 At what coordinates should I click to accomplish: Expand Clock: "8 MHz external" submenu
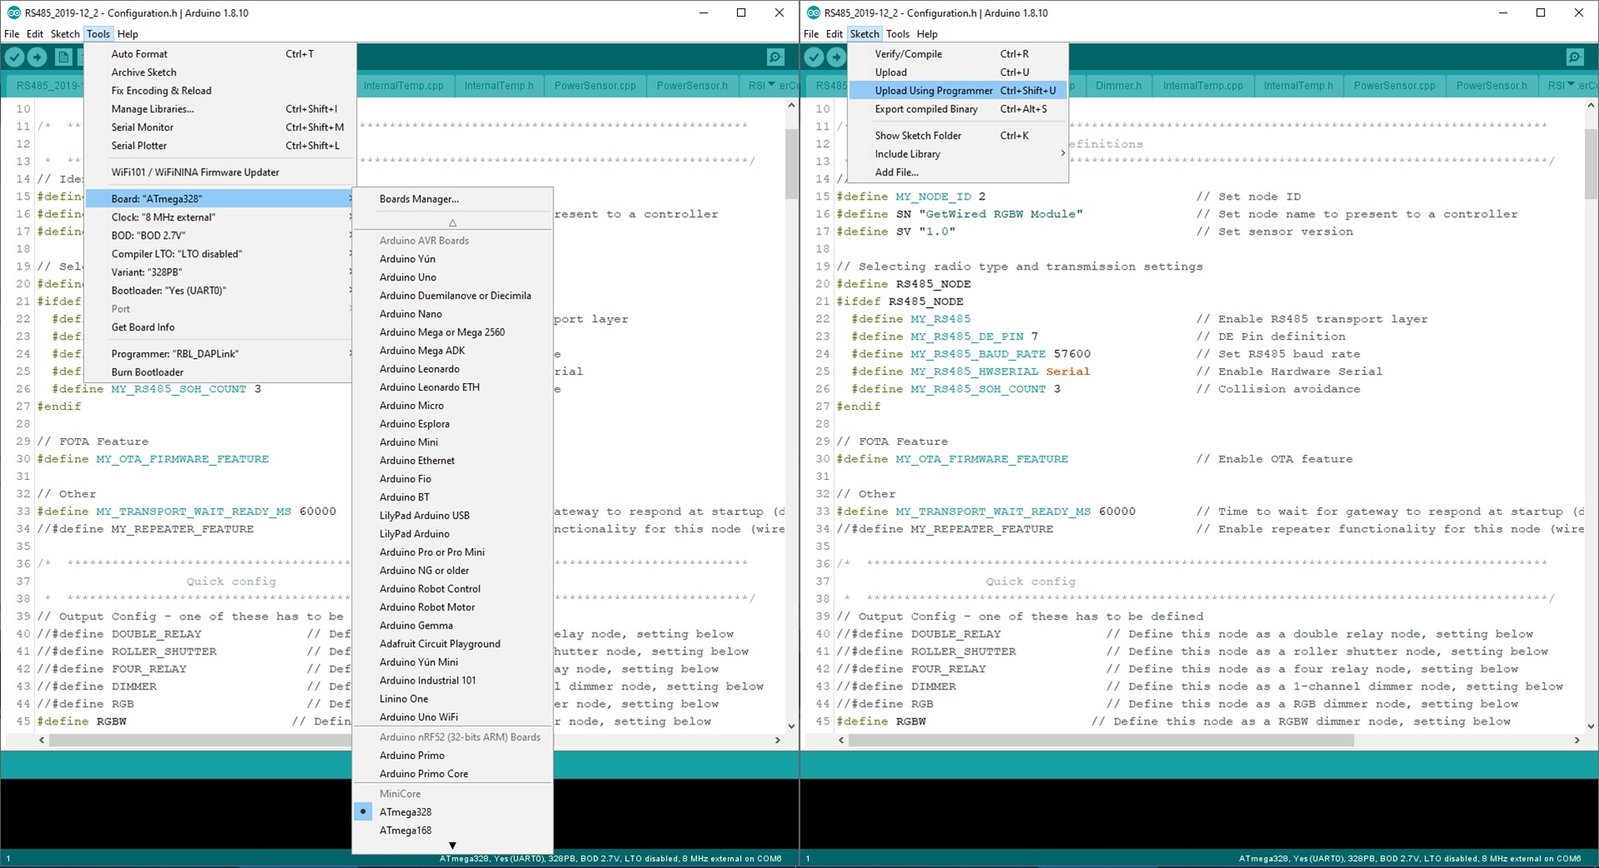click(220, 217)
